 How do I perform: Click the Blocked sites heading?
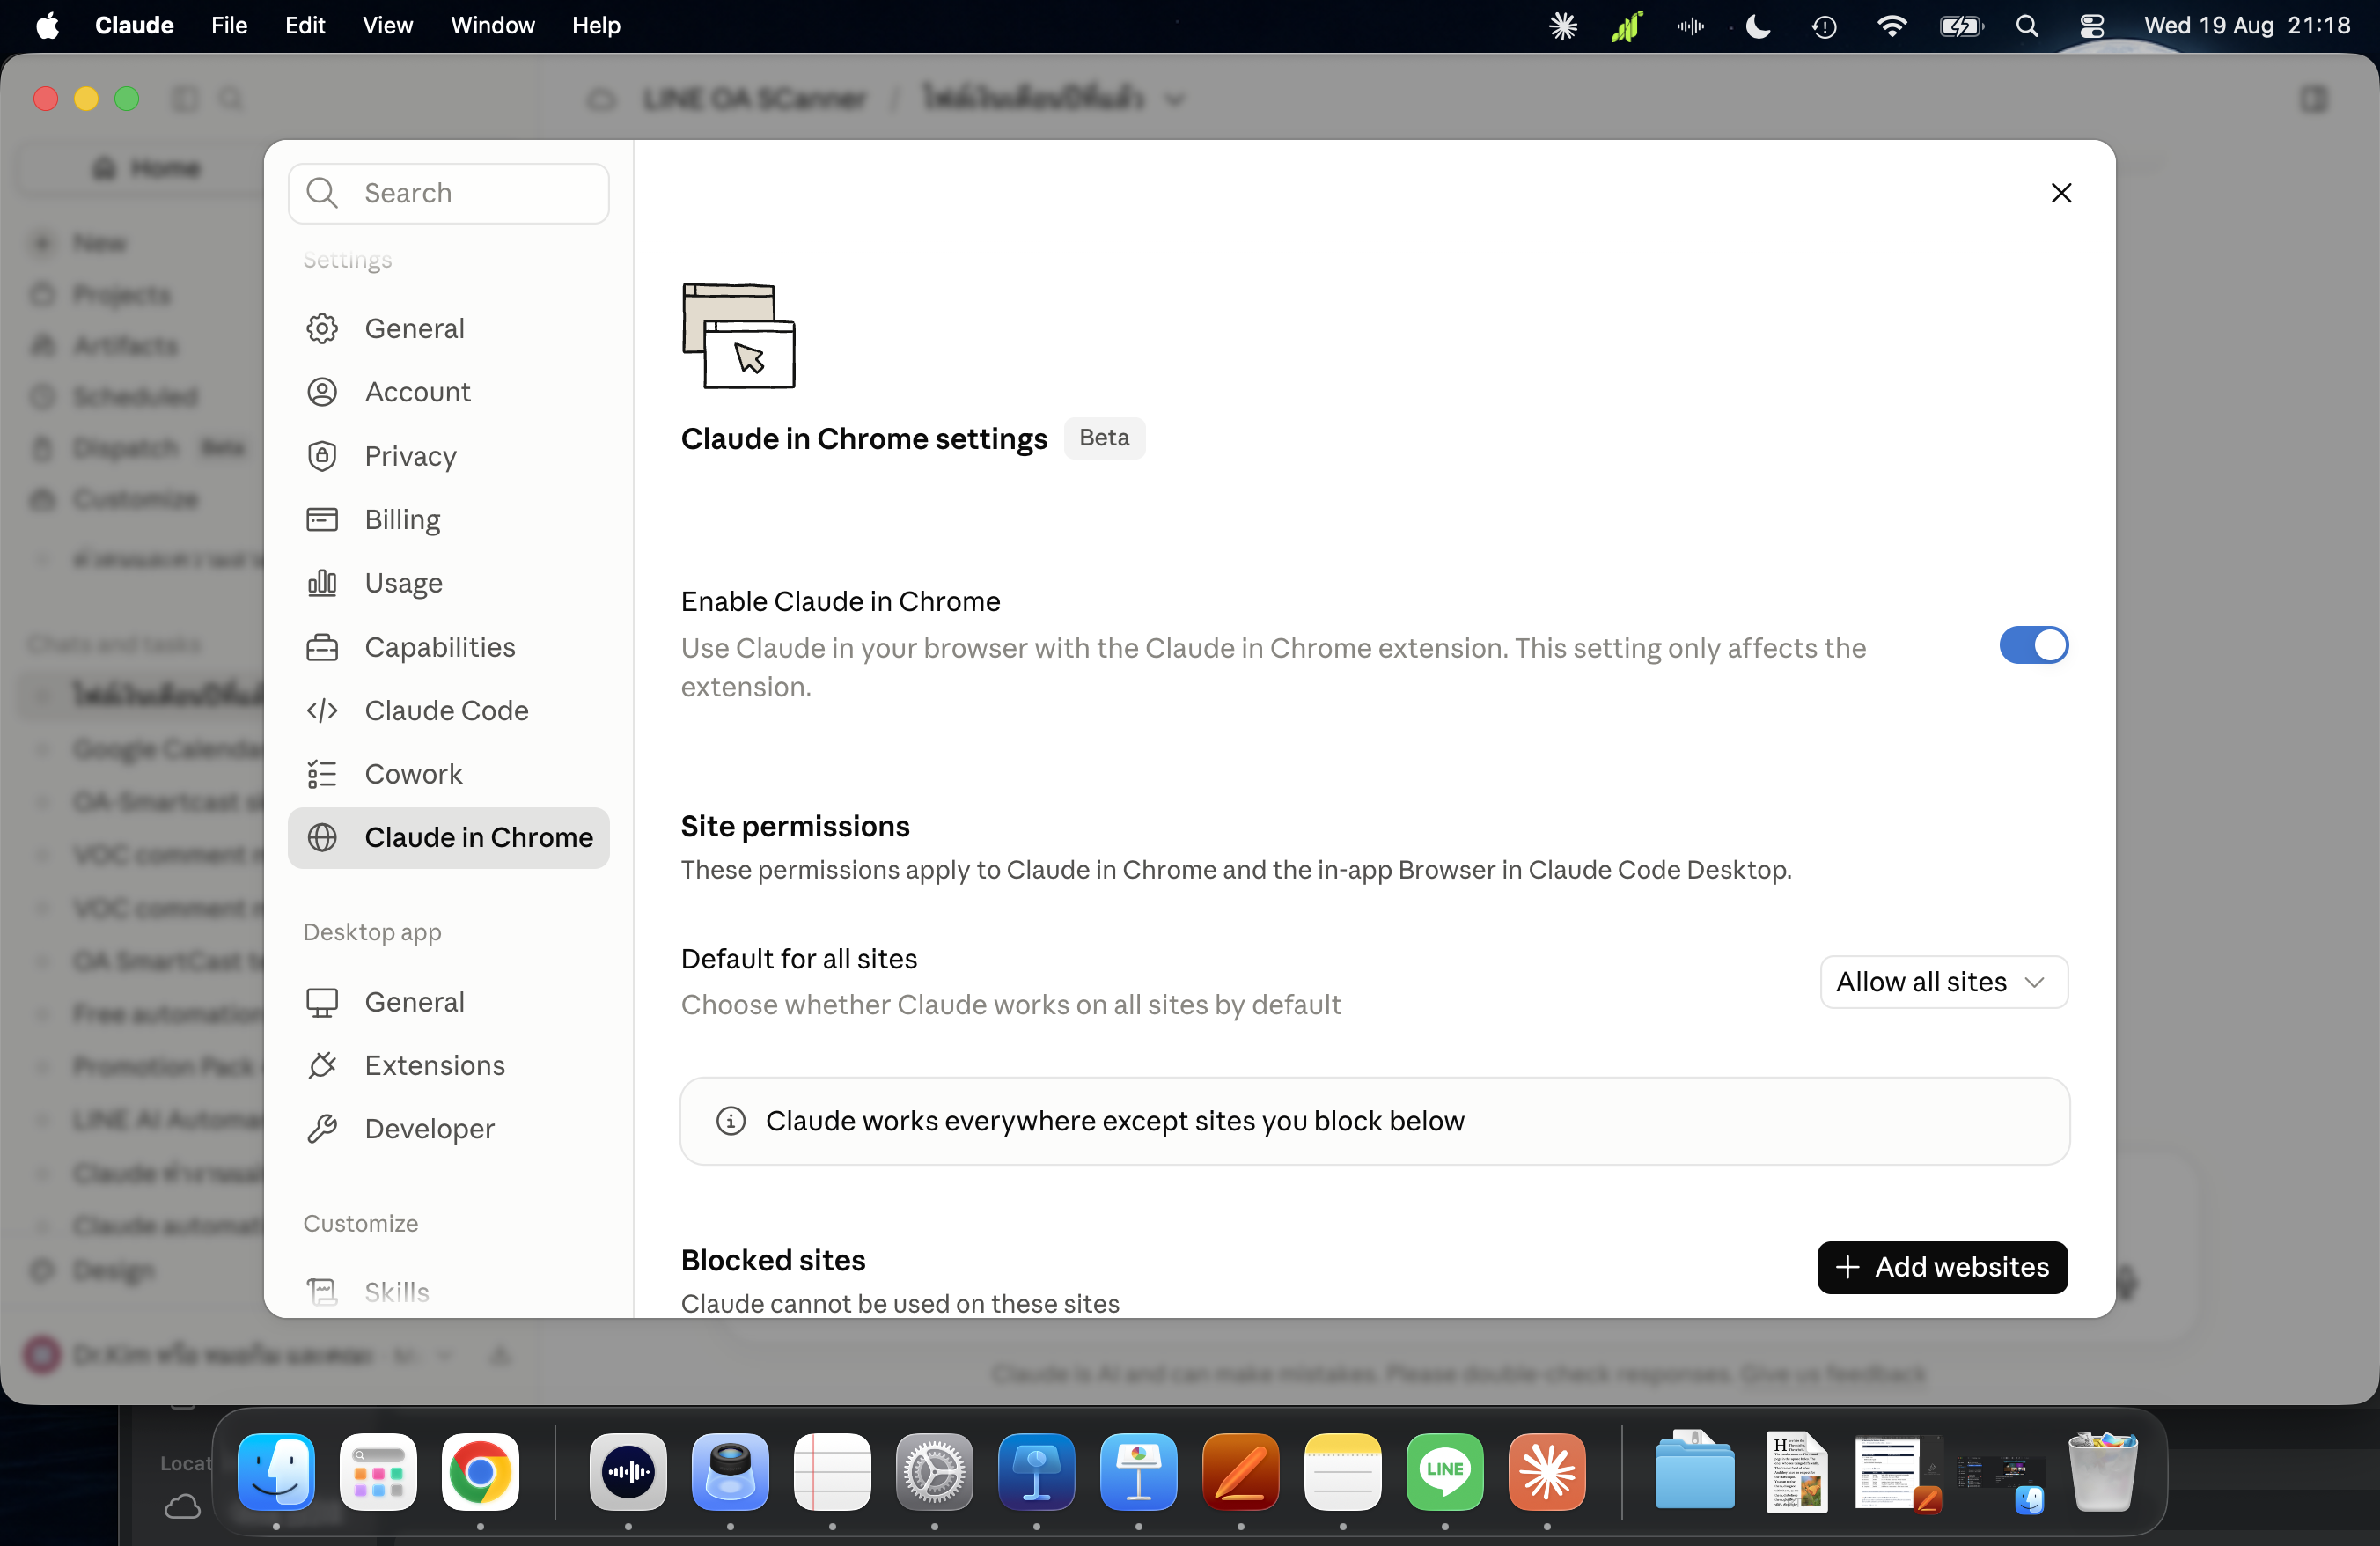[x=773, y=1260]
